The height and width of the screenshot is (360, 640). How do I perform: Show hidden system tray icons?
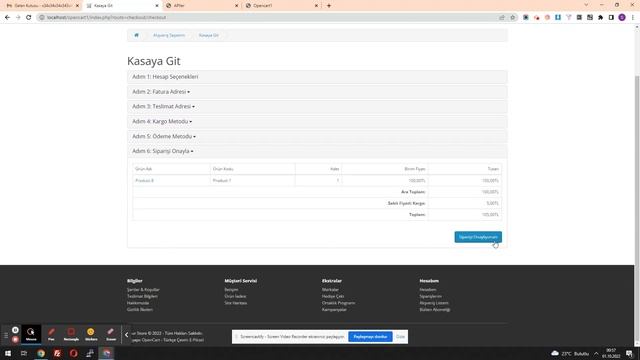coord(596,353)
